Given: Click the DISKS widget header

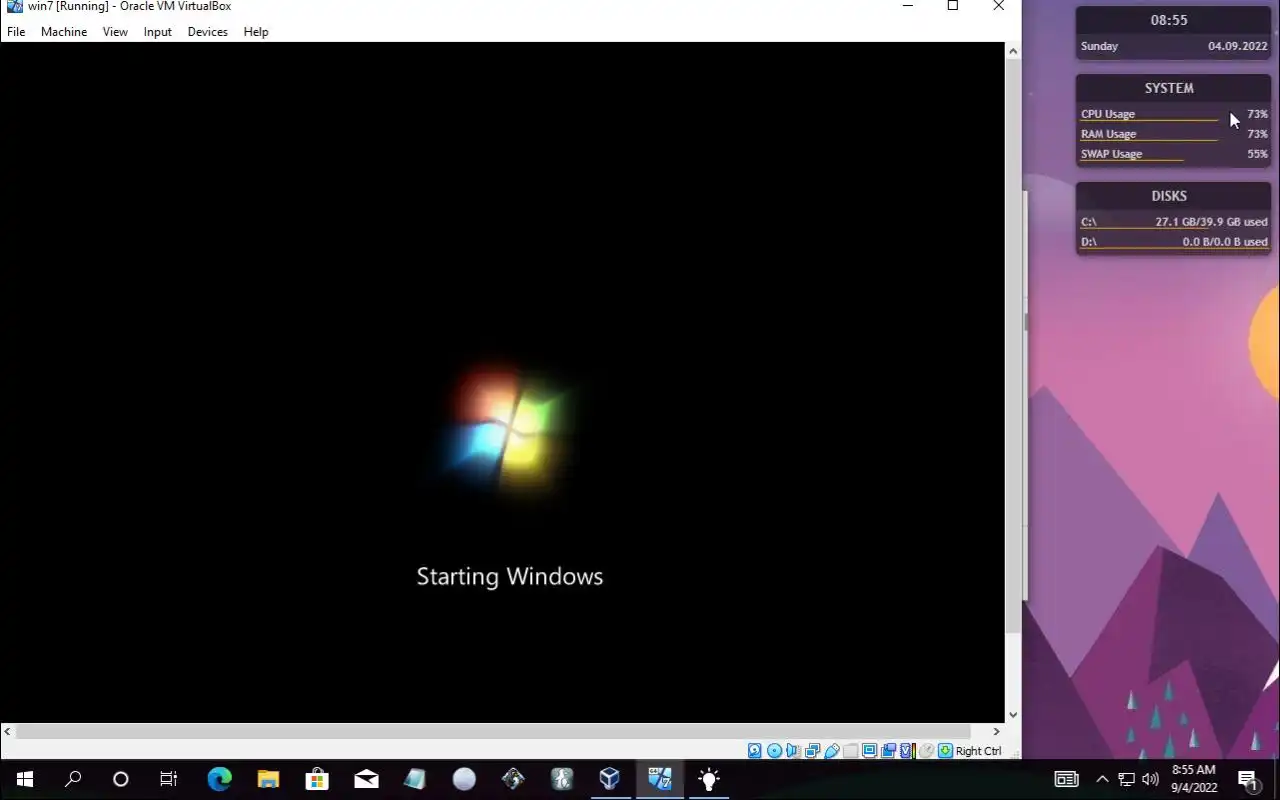Looking at the screenshot, I should pos(1169,196).
